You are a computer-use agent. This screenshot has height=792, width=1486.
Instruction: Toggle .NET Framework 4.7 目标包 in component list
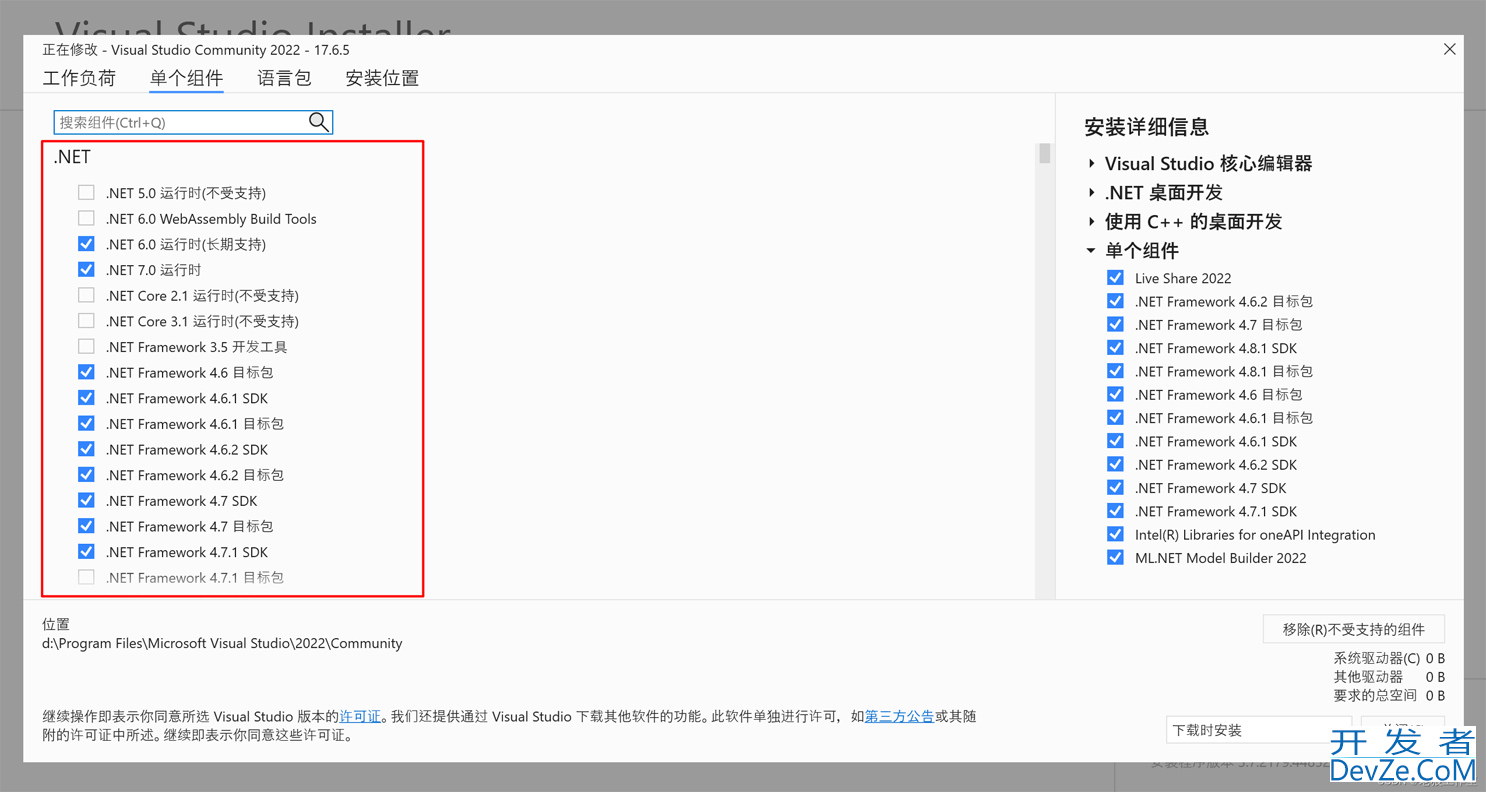pyautogui.click(x=87, y=526)
